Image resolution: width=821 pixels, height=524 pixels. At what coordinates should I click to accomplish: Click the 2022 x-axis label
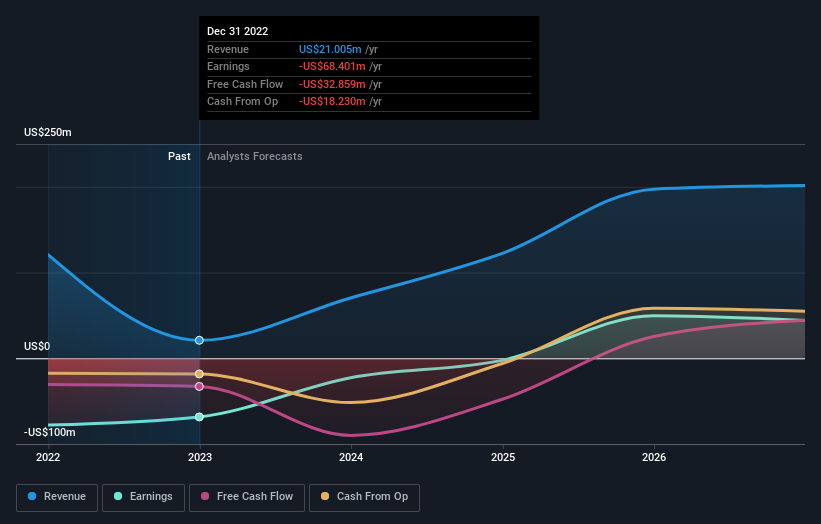coord(48,457)
